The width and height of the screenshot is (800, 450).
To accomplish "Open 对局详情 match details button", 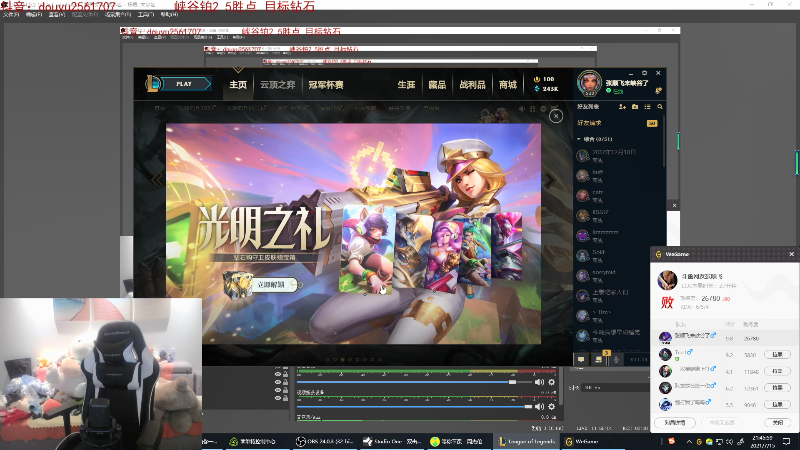I will point(674,422).
